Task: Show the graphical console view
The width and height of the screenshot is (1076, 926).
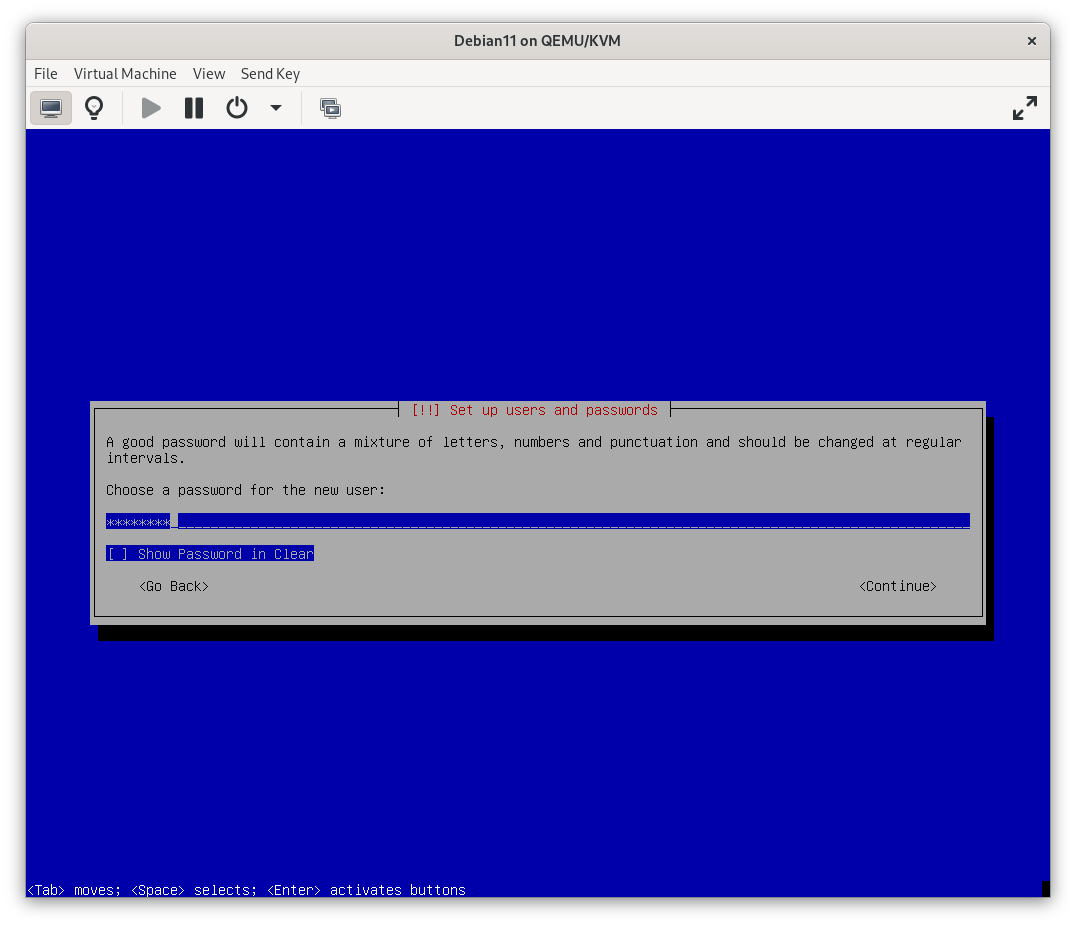Action: click(x=51, y=108)
